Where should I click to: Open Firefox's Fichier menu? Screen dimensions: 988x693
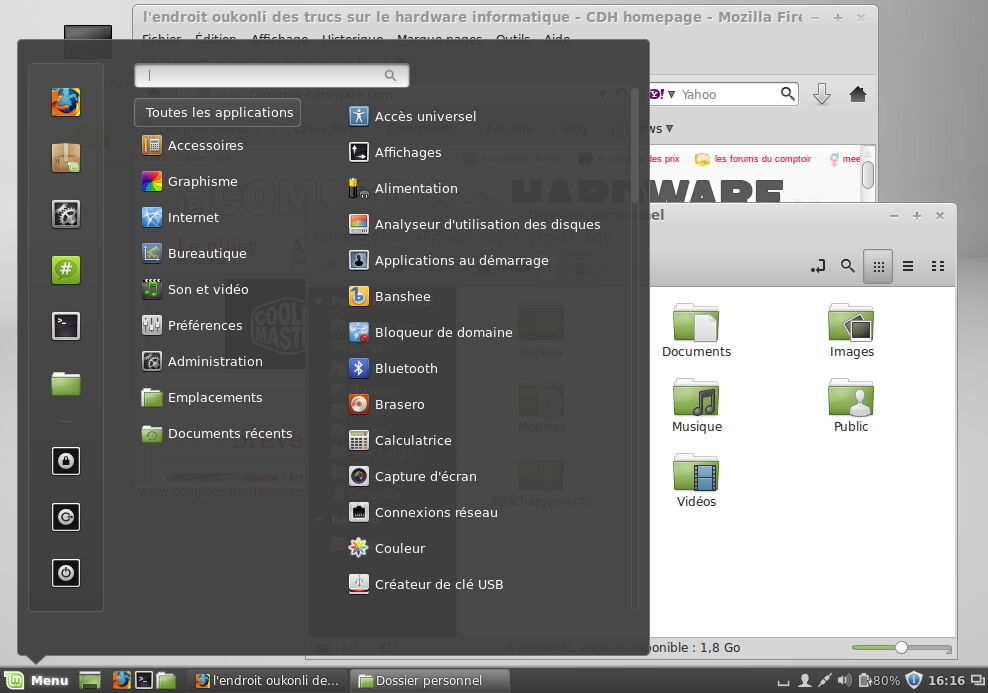point(163,40)
